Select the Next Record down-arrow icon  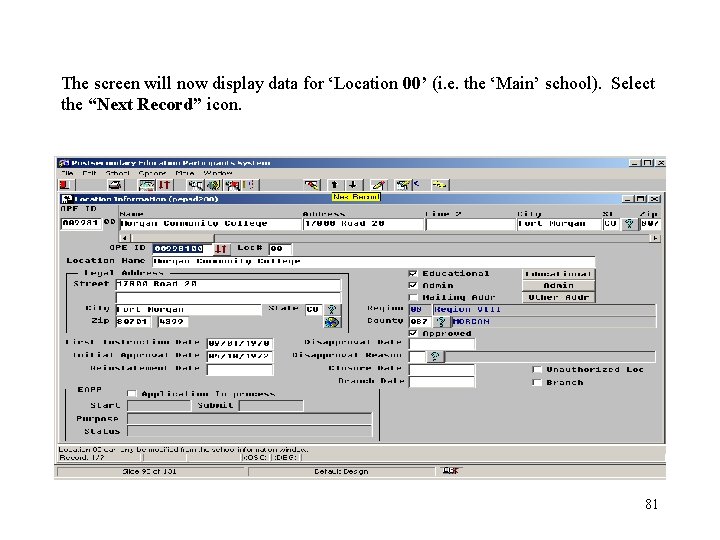(x=352, y=185)
